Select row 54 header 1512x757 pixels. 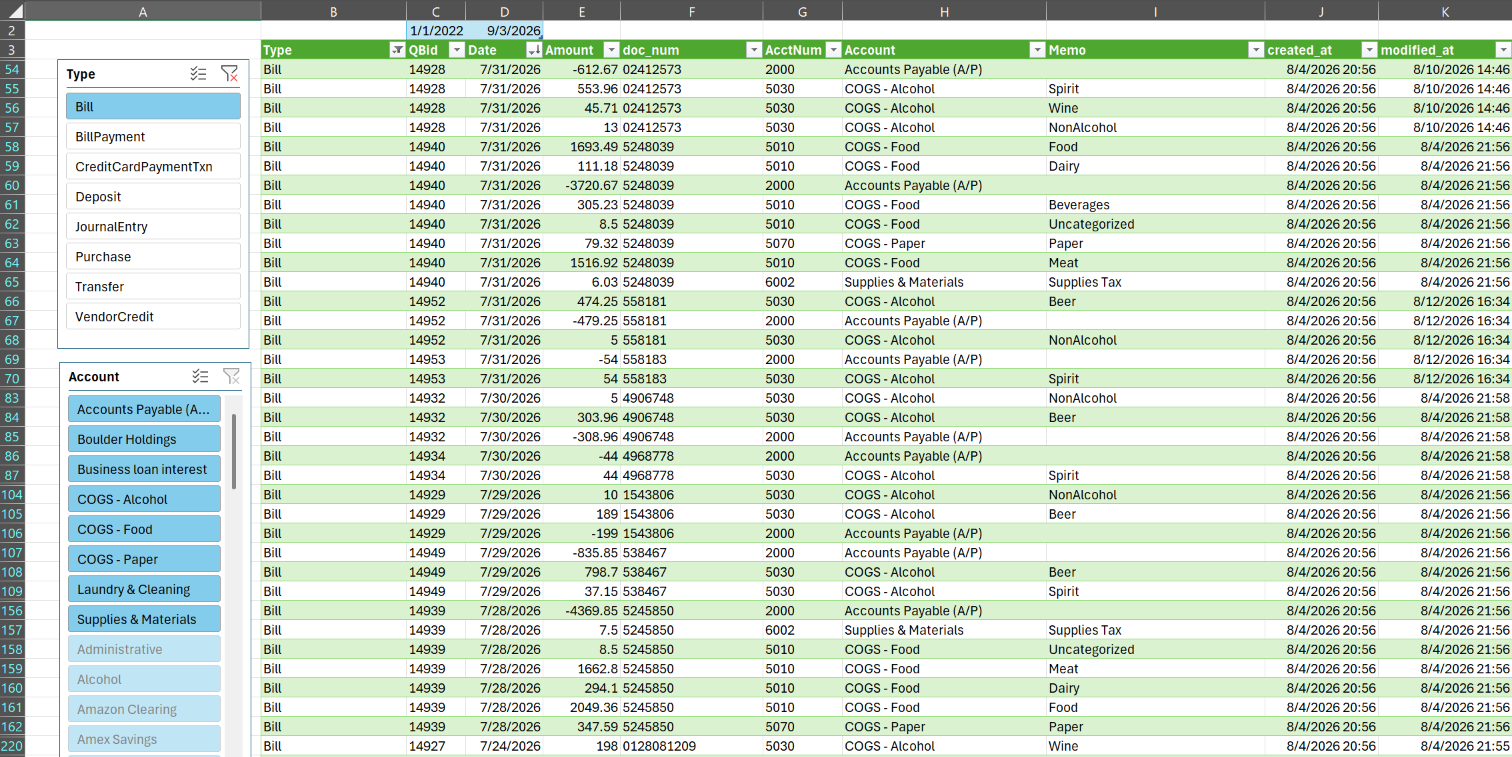12,69
